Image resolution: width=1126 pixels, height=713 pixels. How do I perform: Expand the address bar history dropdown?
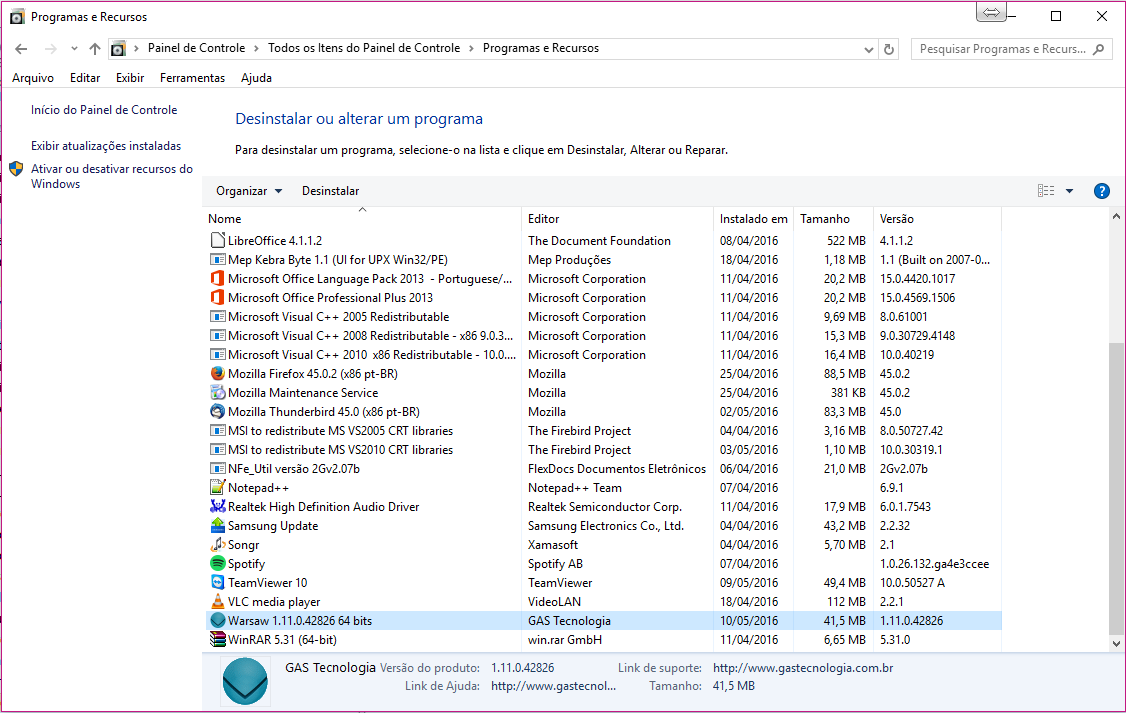click(x=868, y=49)
